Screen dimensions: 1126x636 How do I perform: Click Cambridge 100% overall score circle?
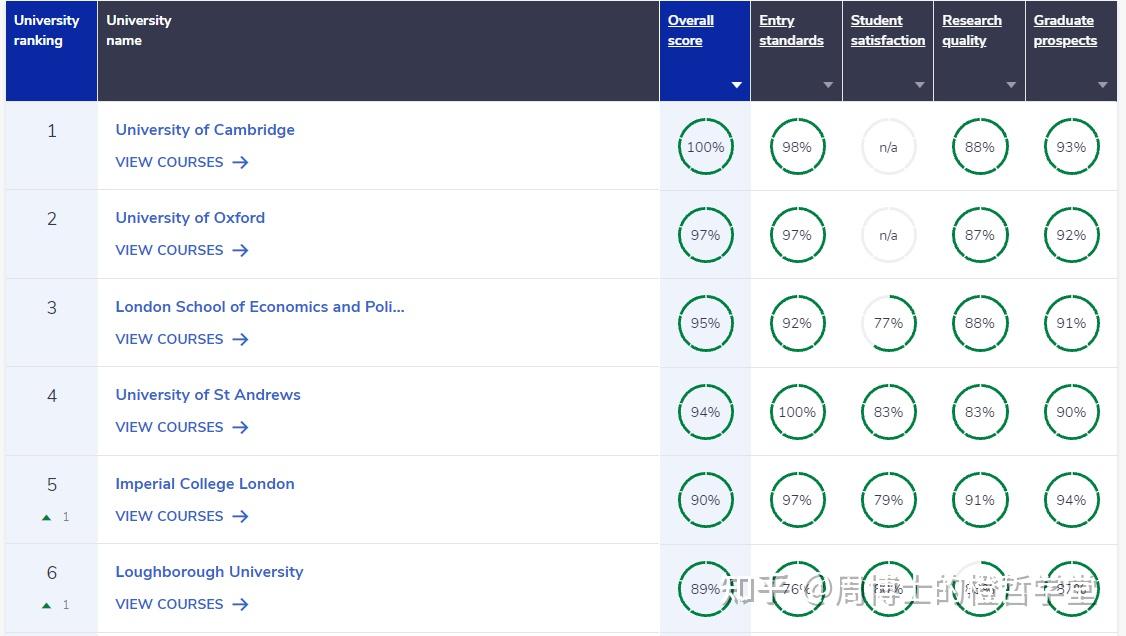pyautogui.click(x=705, y=147)
